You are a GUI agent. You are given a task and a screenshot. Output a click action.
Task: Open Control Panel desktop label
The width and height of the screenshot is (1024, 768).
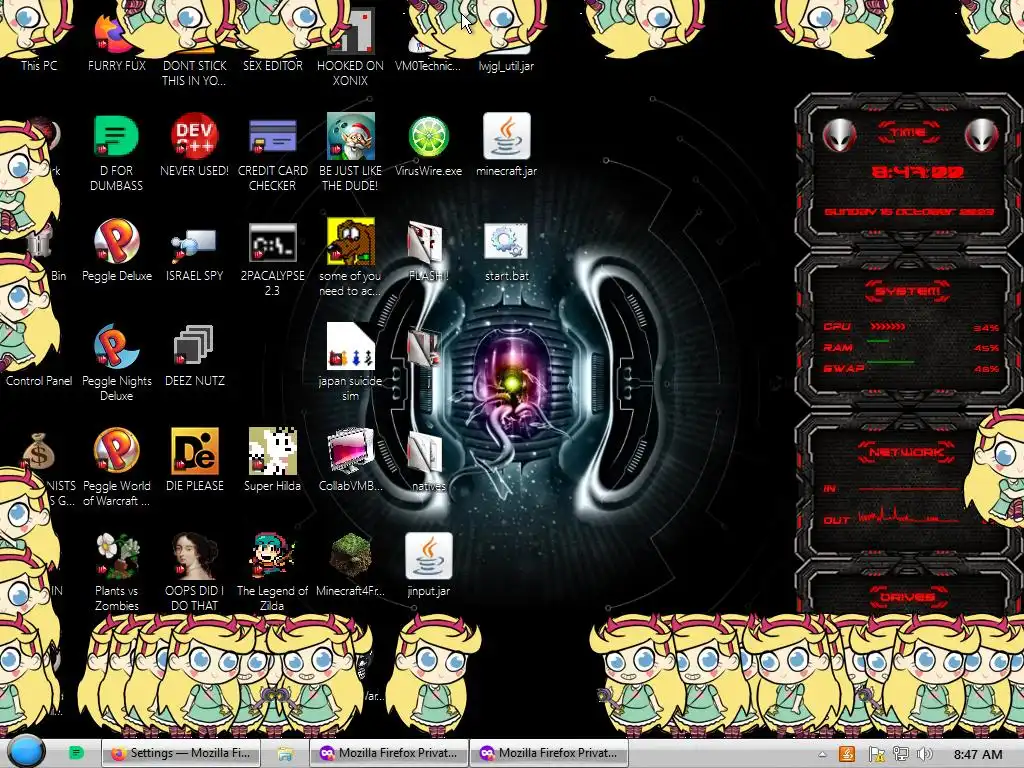tap(39, 381)
